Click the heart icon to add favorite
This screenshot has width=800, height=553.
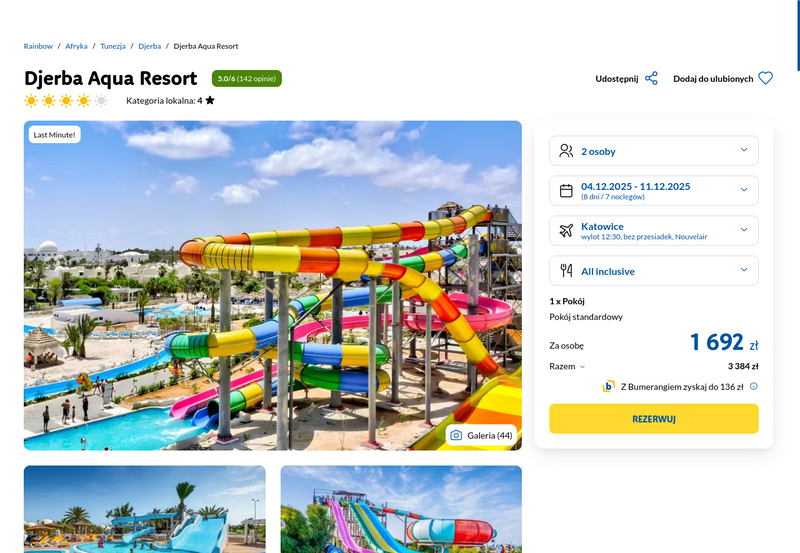[x=765, y=78]
